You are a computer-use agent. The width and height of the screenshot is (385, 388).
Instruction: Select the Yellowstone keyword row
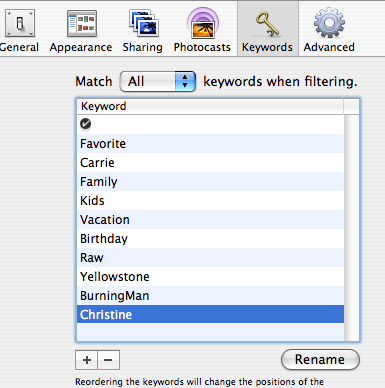[210, 276]
